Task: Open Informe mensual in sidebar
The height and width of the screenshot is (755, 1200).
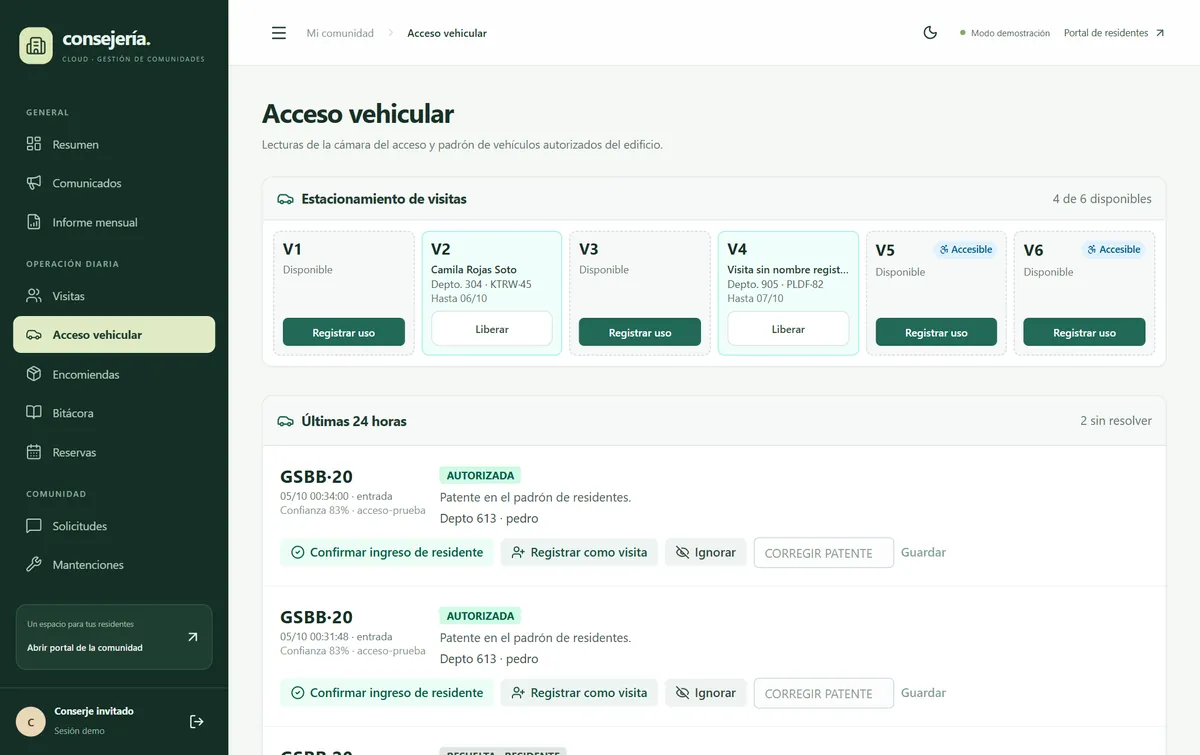Action: pyautogui.click(x=114, y=222)
